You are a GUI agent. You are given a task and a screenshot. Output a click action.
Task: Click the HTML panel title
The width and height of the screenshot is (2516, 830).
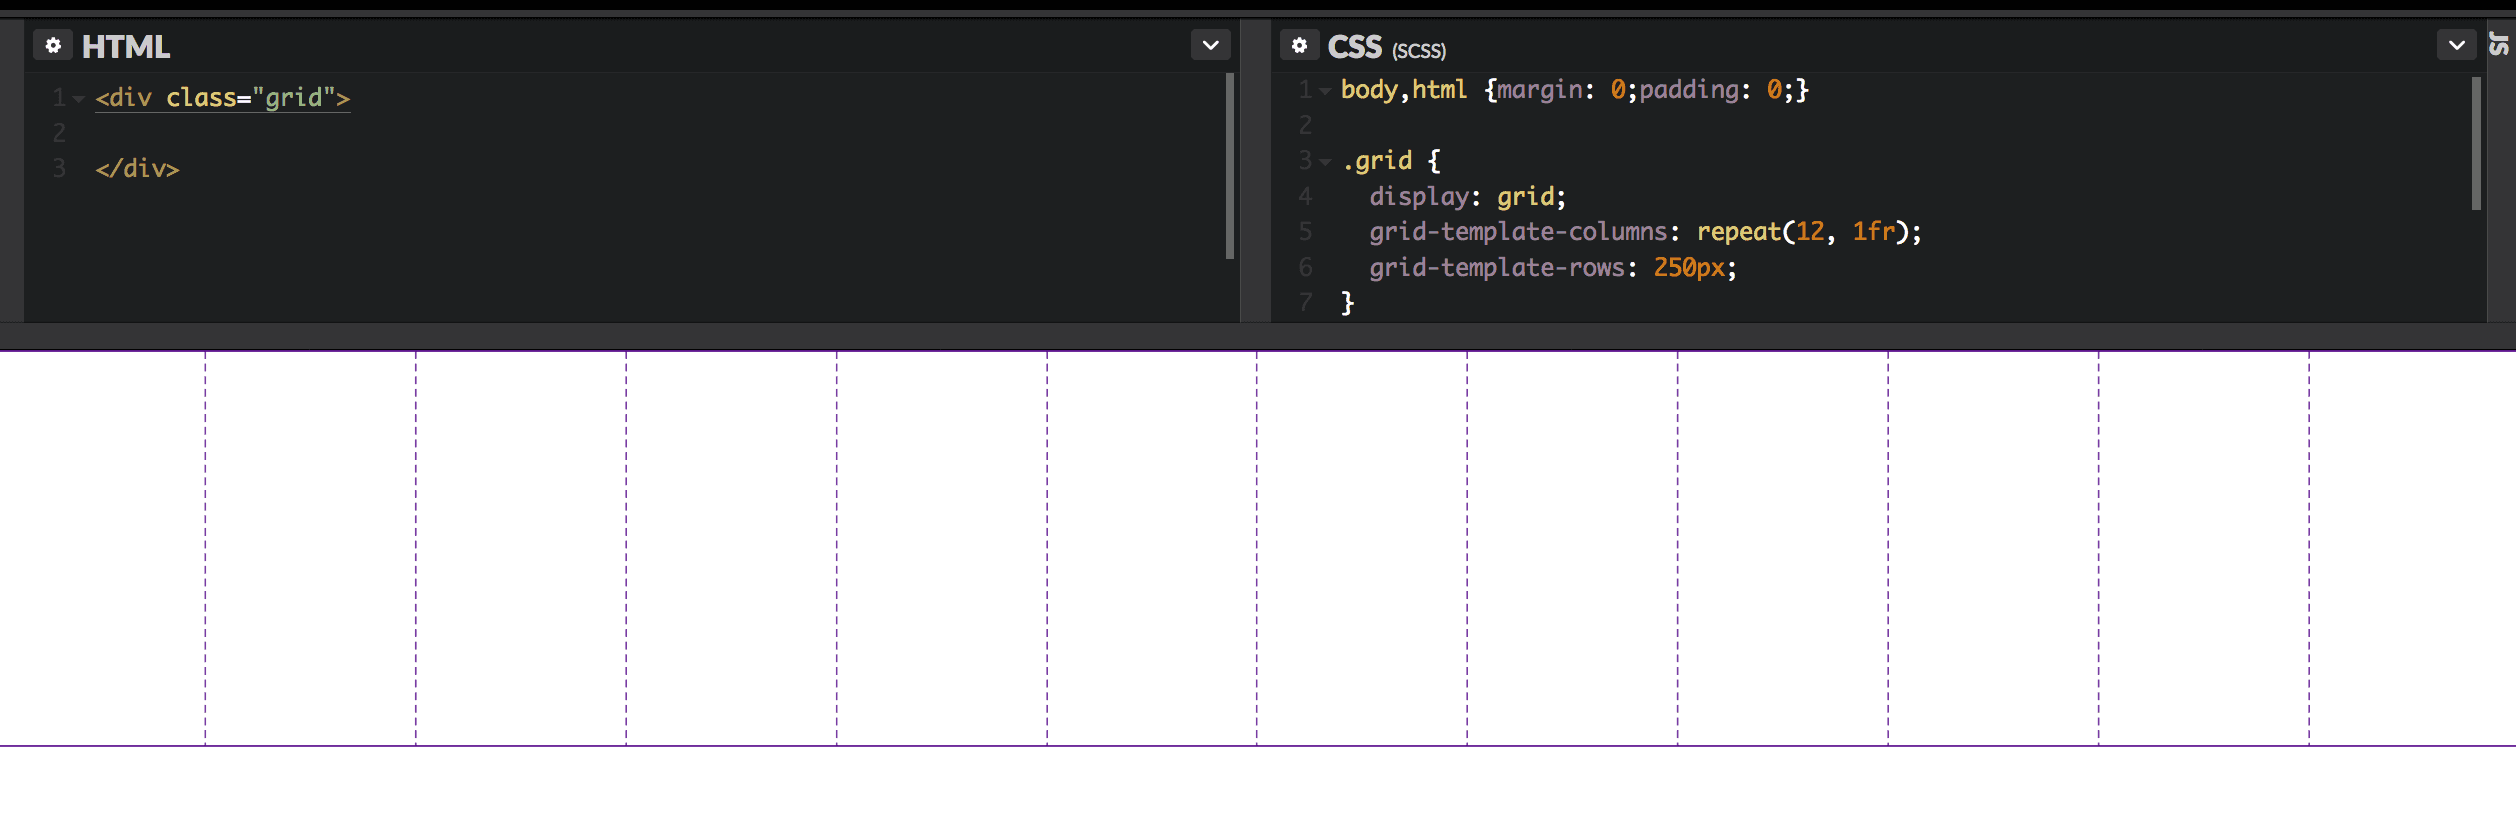[x=126, y=47]
